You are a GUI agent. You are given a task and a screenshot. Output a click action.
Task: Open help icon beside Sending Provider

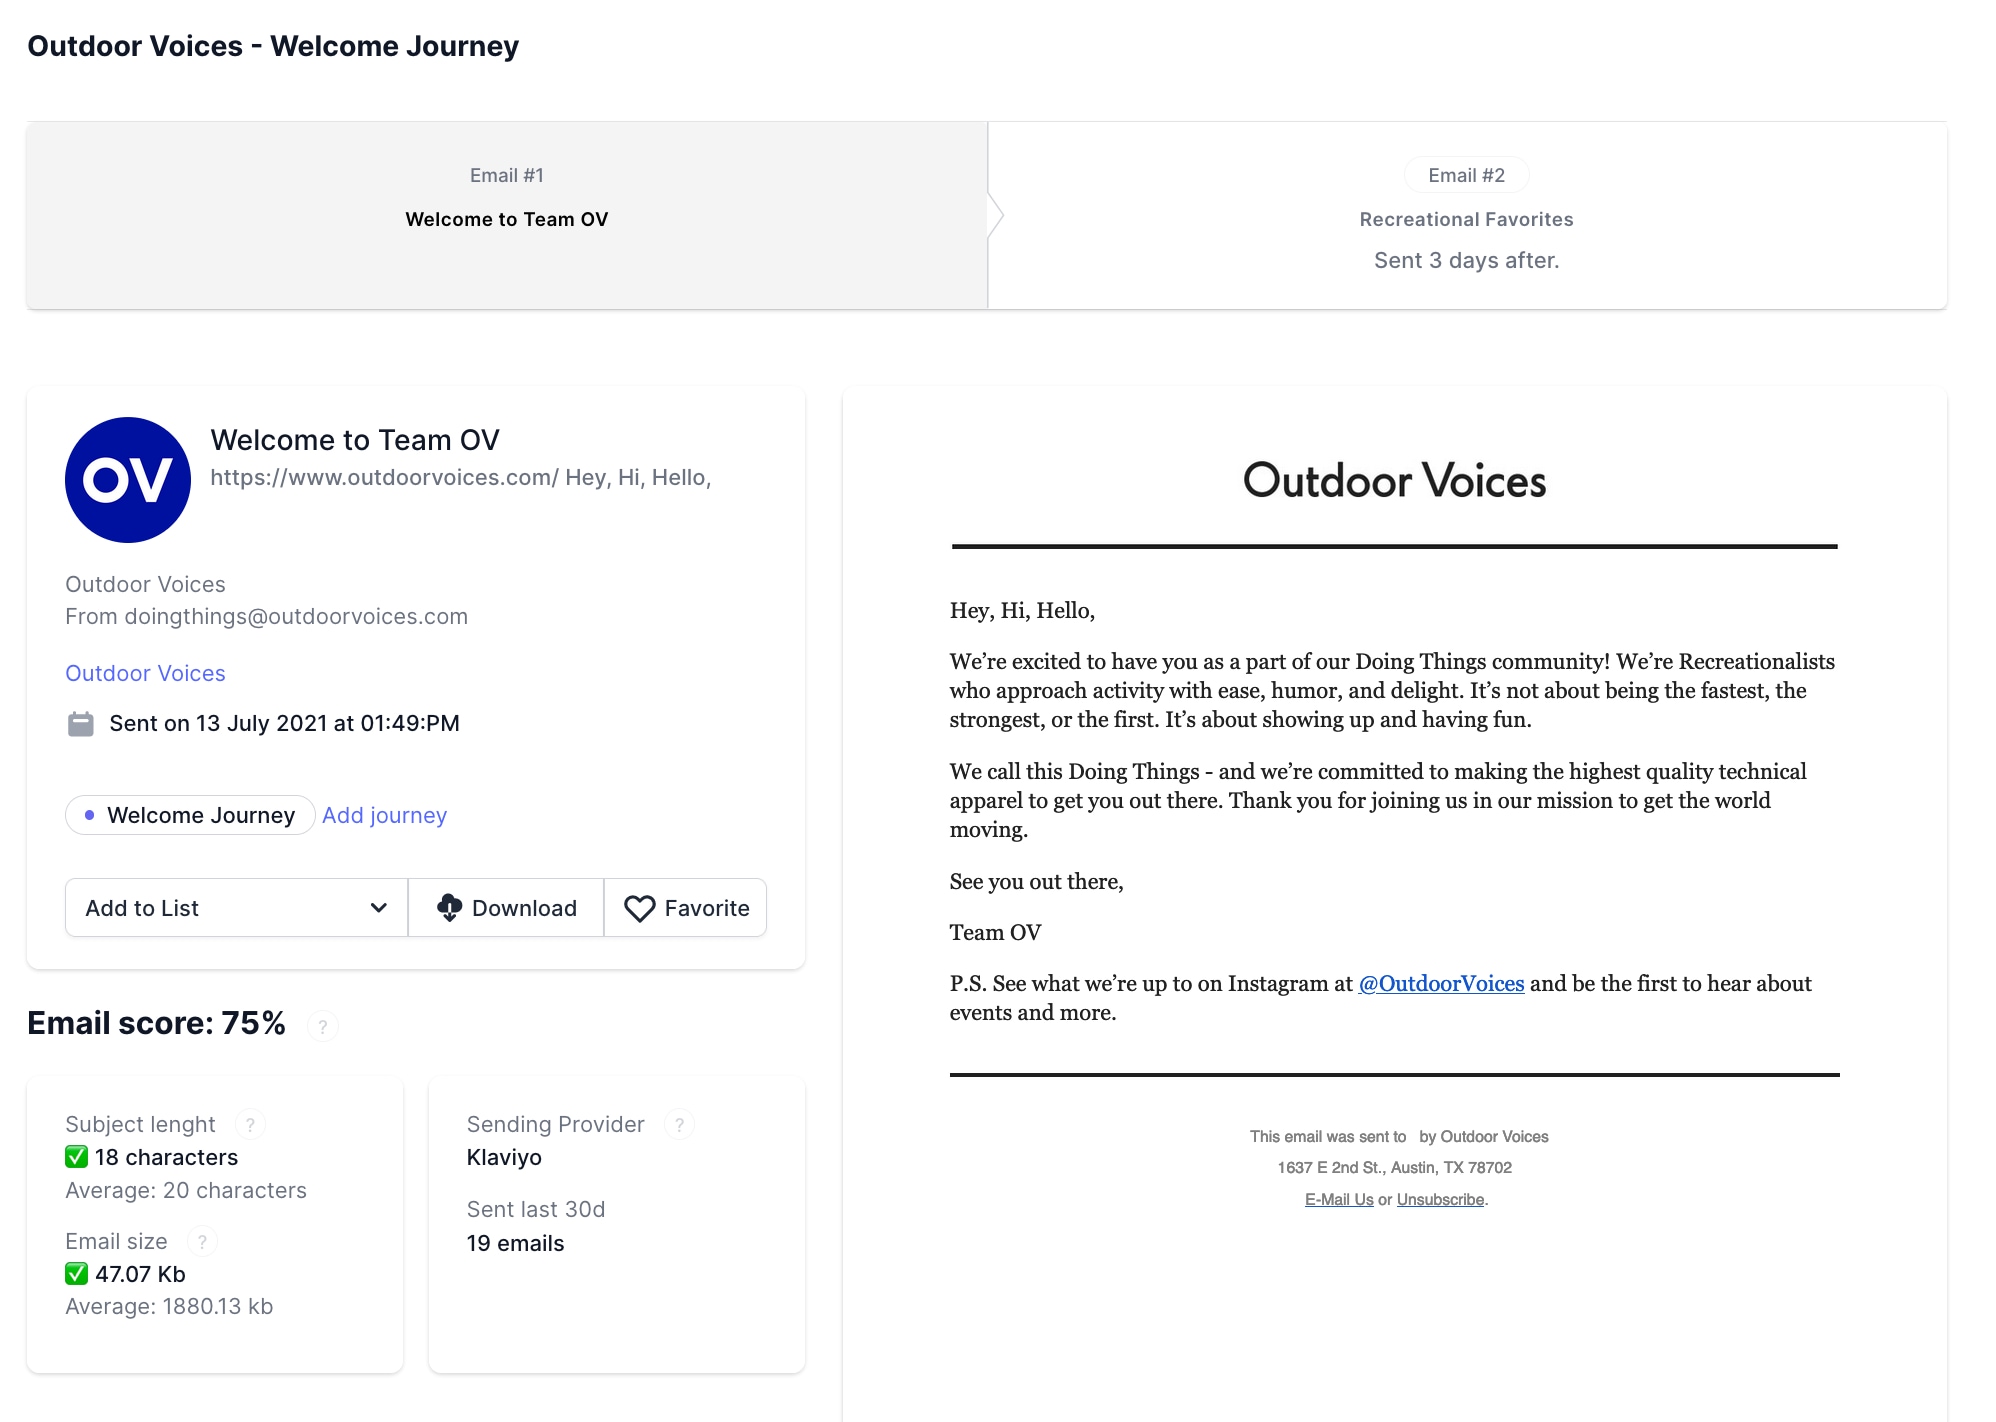click(x=679, y=1125)
